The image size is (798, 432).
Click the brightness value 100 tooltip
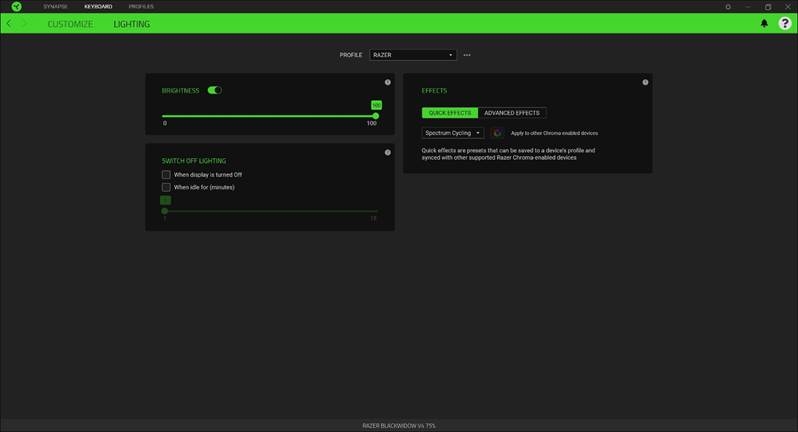coord(376,105)
